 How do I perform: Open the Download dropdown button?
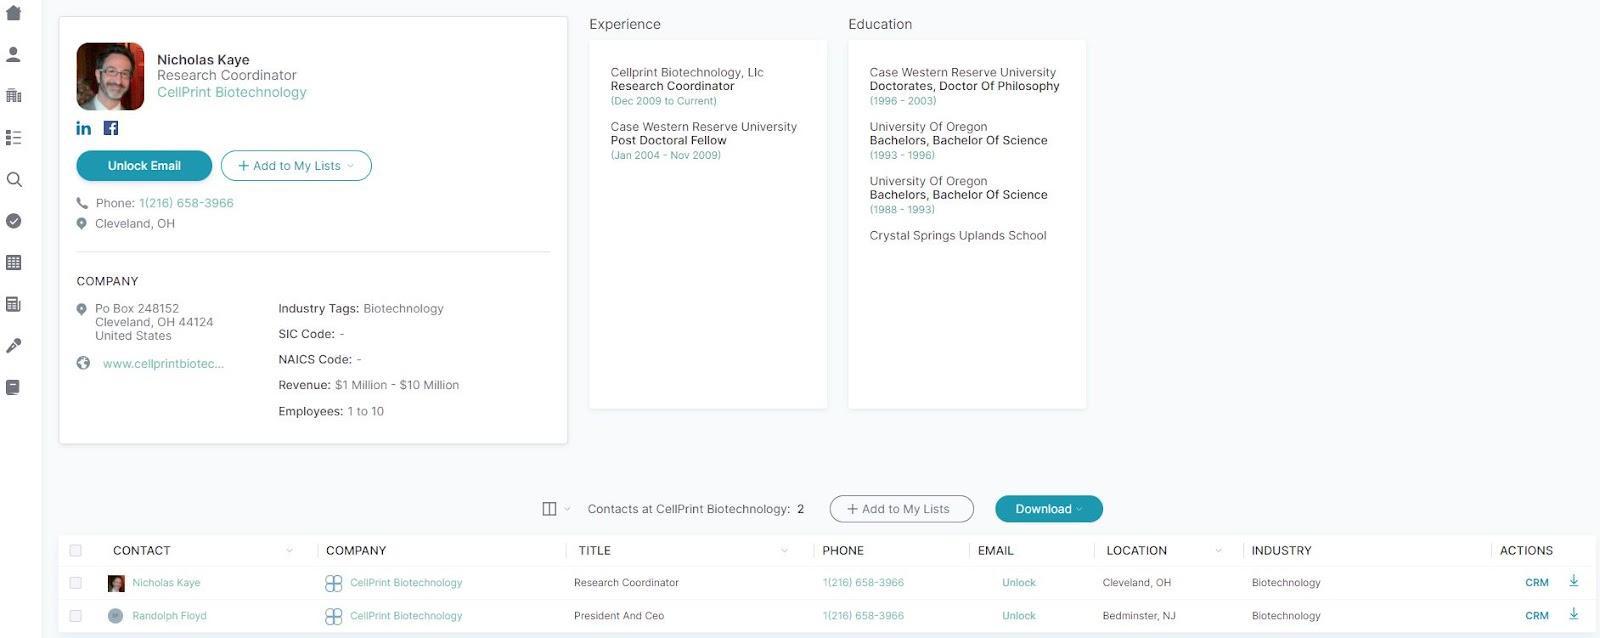click(1049, 509)
